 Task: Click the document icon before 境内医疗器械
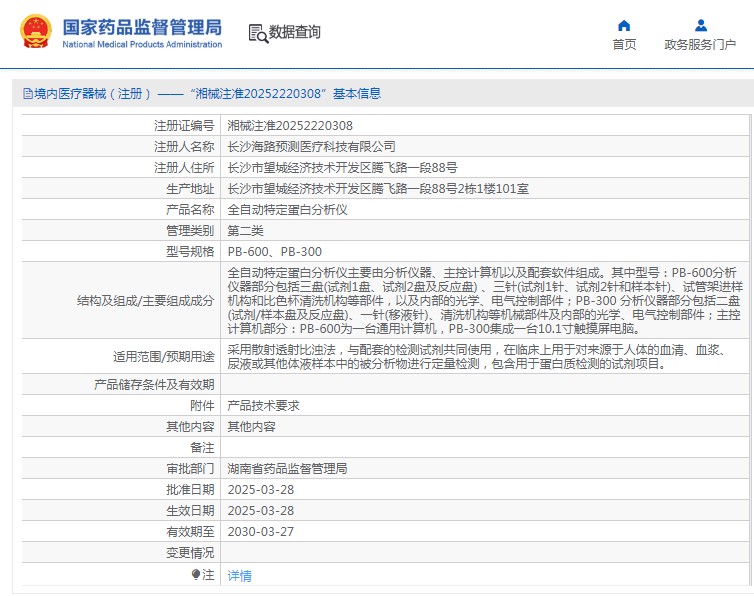(27, 93)
